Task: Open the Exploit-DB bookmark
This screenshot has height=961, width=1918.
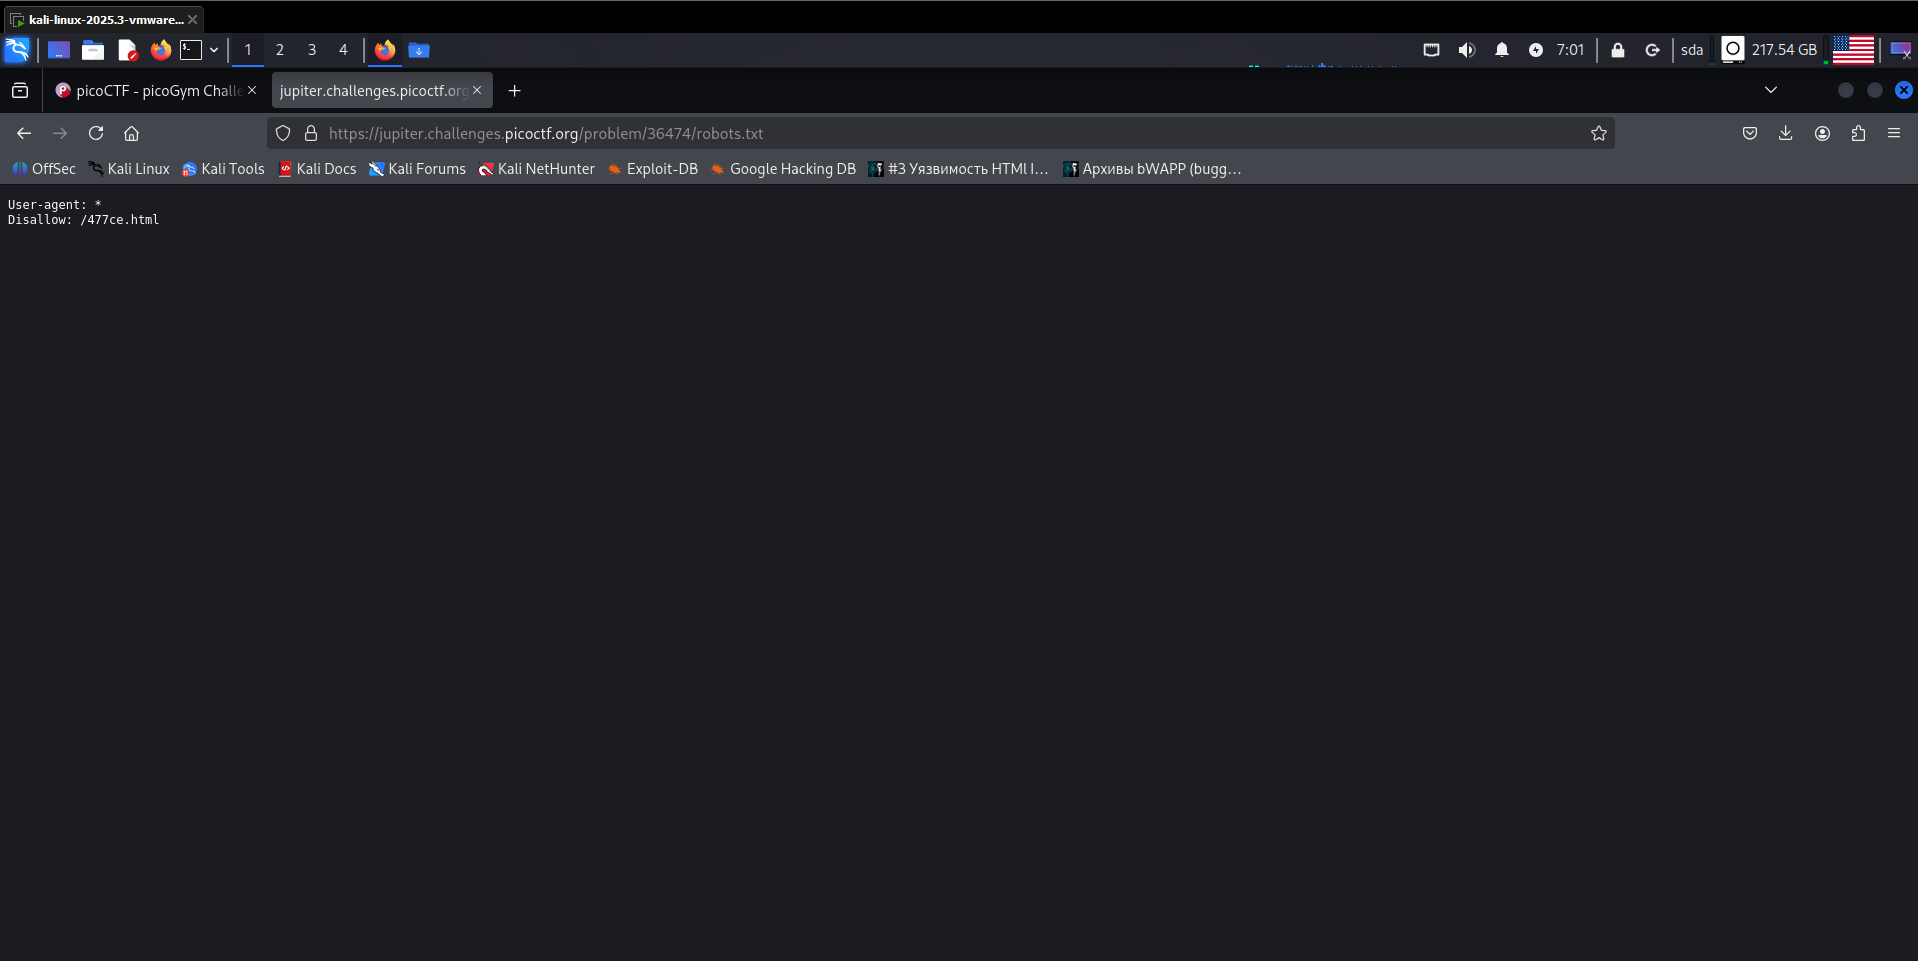Action: [652, 169]
